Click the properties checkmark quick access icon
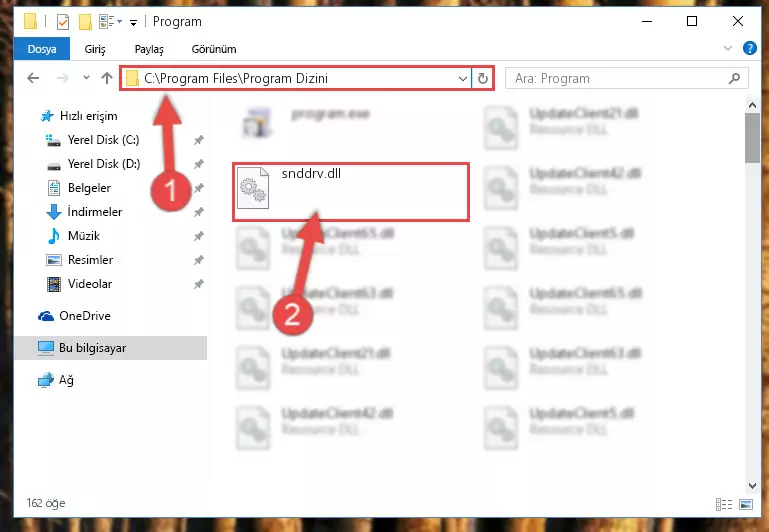 63,22
